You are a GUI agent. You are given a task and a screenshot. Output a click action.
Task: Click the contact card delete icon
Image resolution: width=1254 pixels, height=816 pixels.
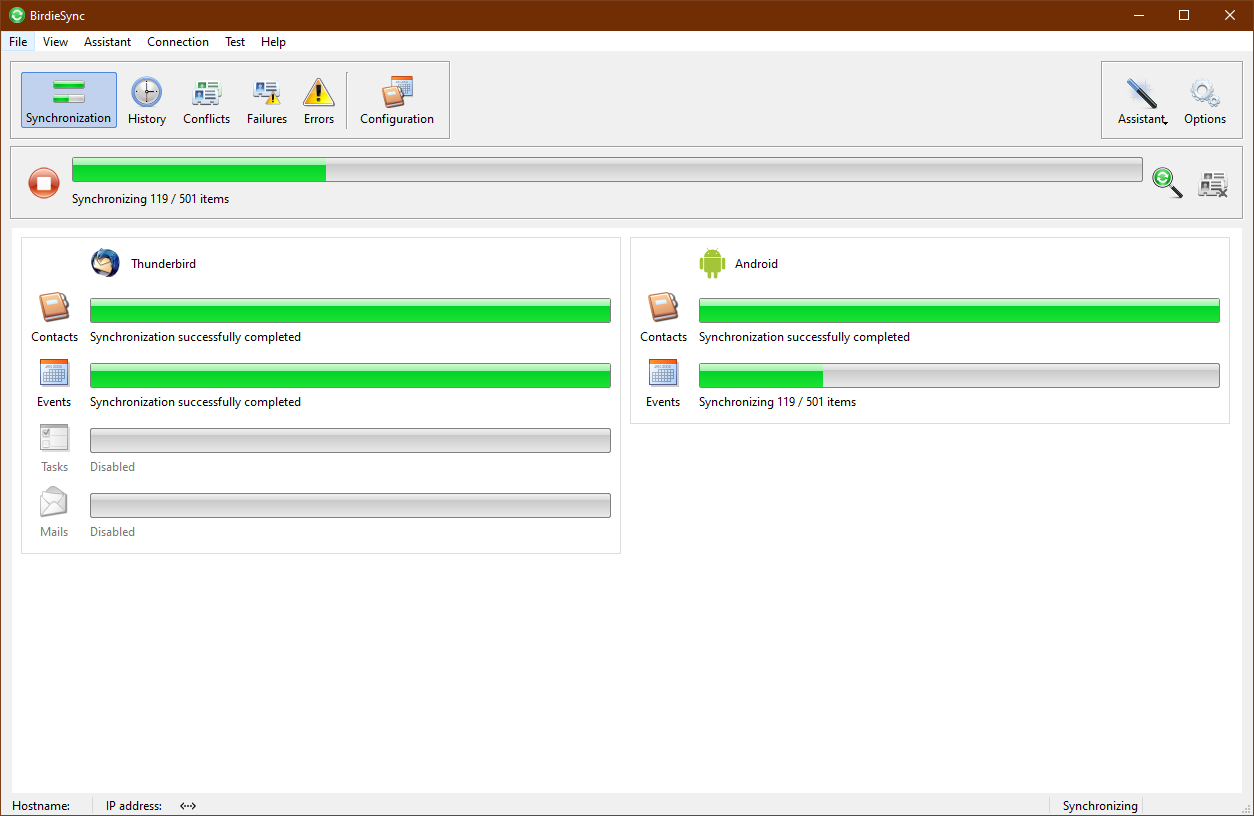[x=1213, y=184]
